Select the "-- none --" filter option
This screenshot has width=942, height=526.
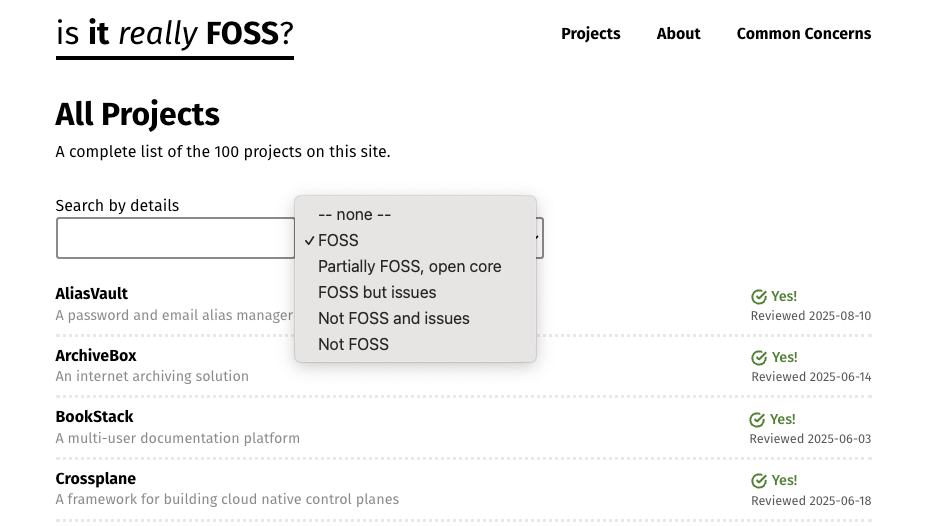point(354,214)
